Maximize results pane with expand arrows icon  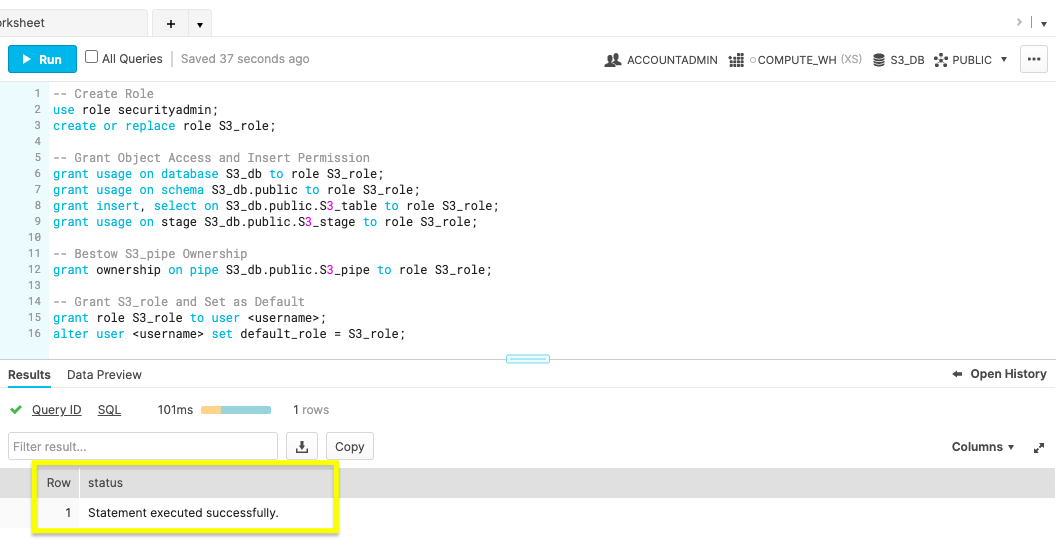pos(1039,448)
